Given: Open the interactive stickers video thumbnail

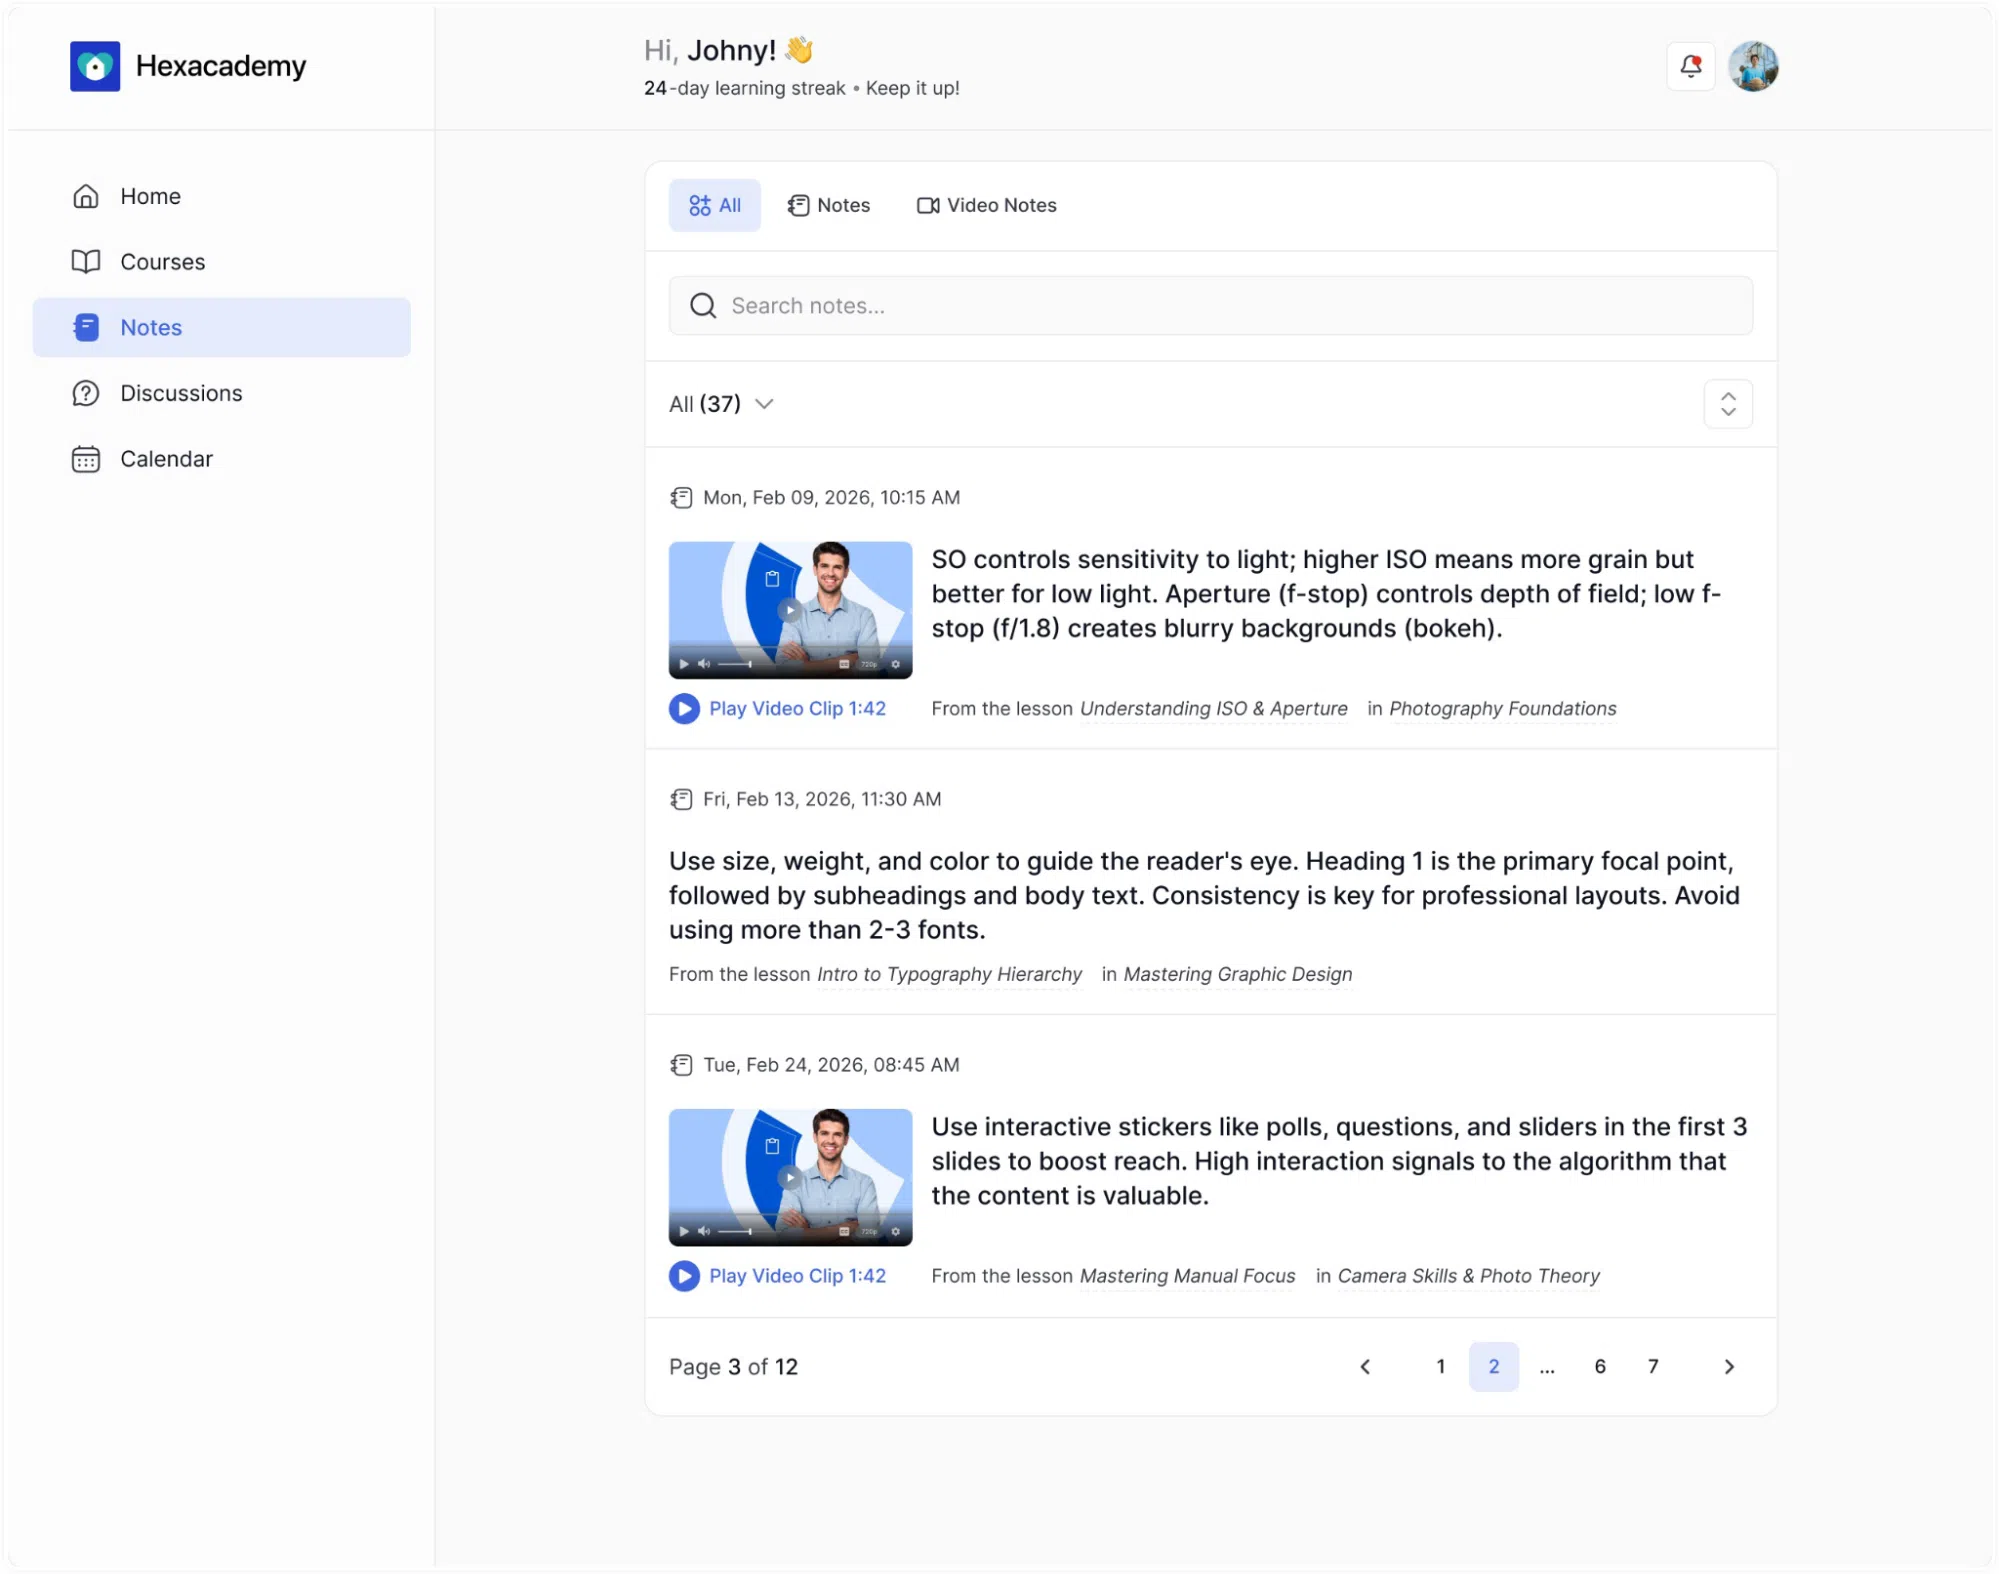Looking at the screenshot, I should pos(791,1178).
